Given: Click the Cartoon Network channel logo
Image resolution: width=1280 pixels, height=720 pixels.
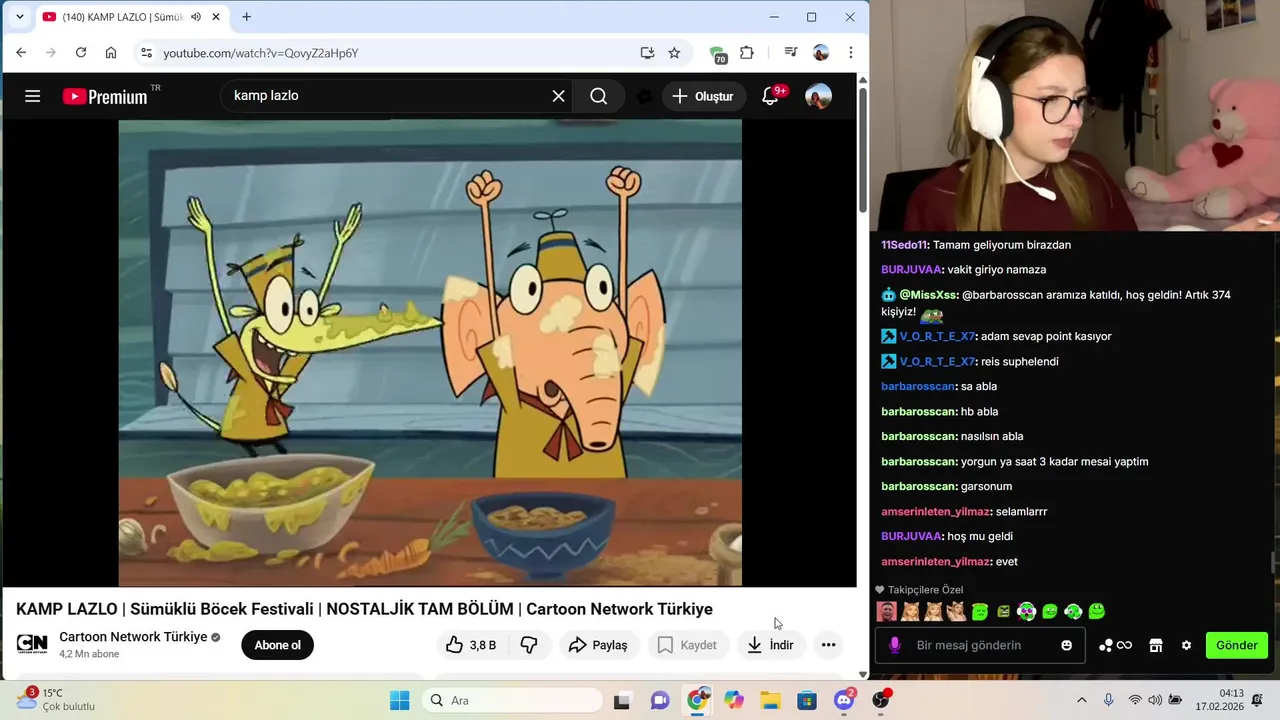Looking at the screenshot, I should (x=32, y=644).
